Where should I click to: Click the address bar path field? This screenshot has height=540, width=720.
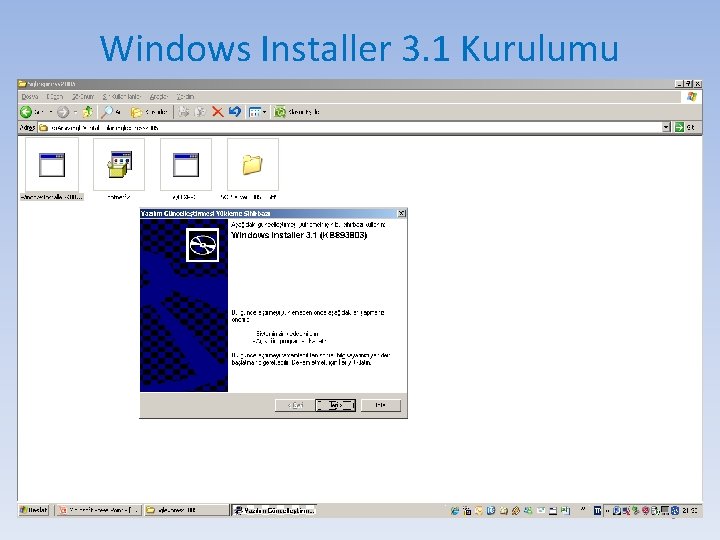350,127
